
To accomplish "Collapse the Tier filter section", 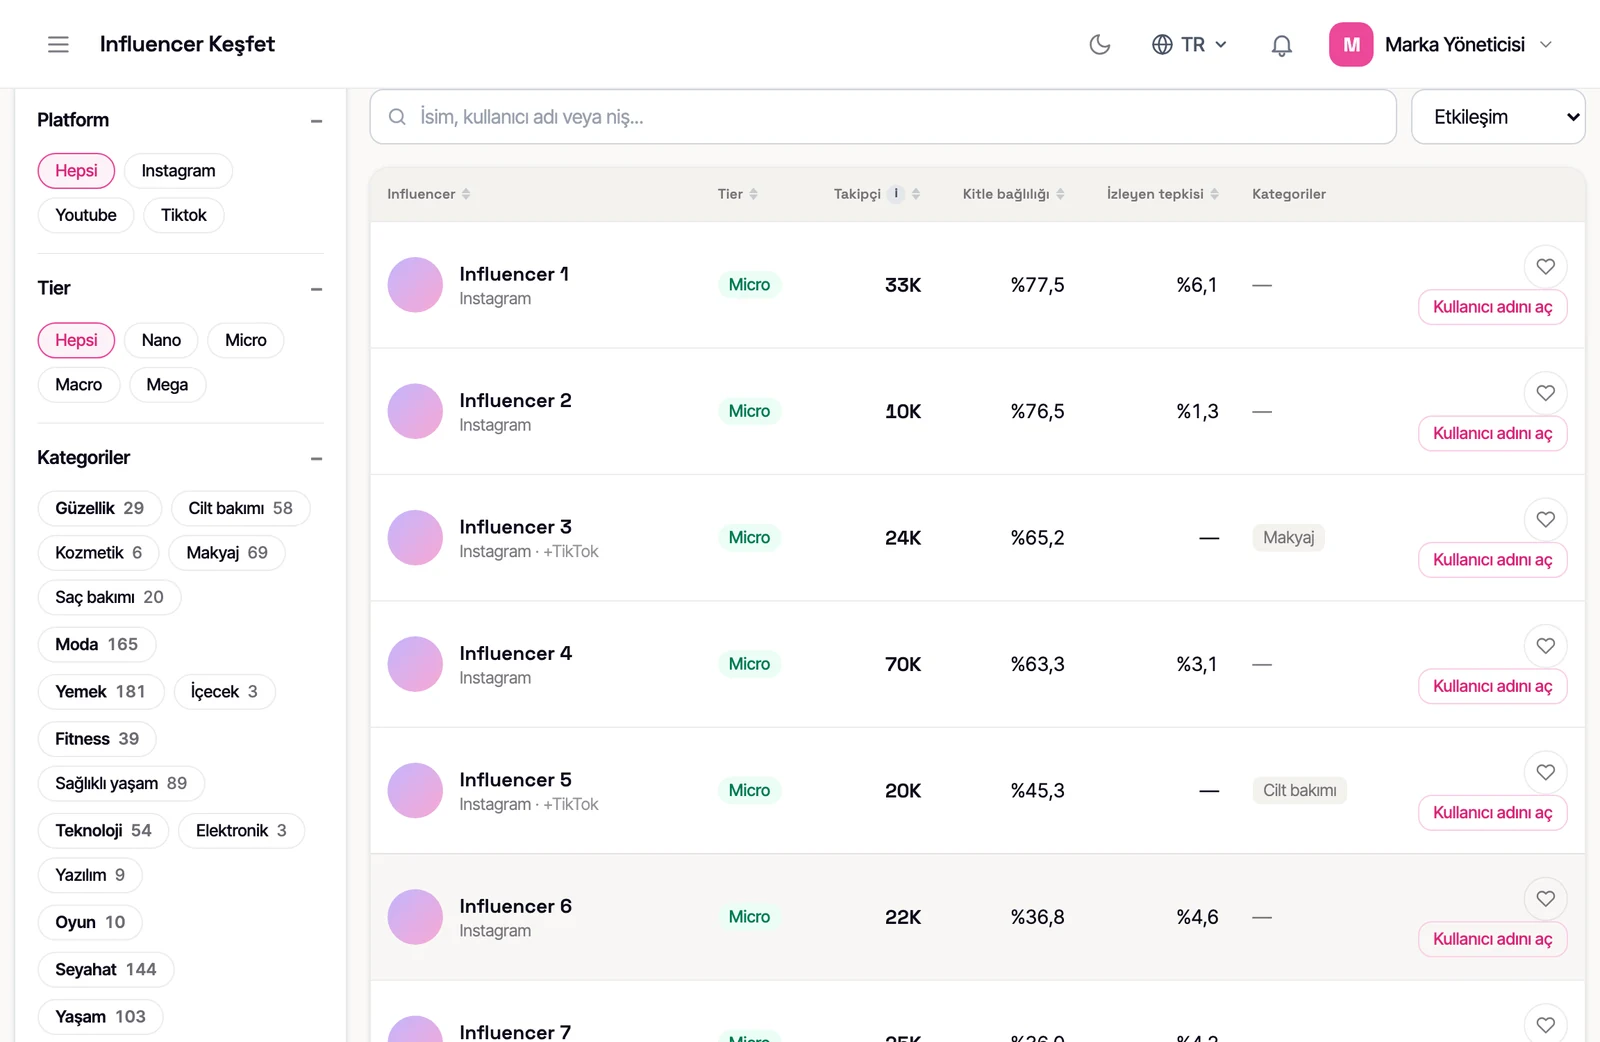I will coord(316,289).
